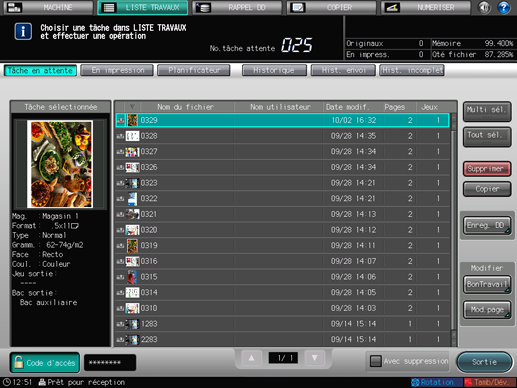517x388 pixels.
Task: Select job 2283 thumbnail icon
Action: [132, 340]
